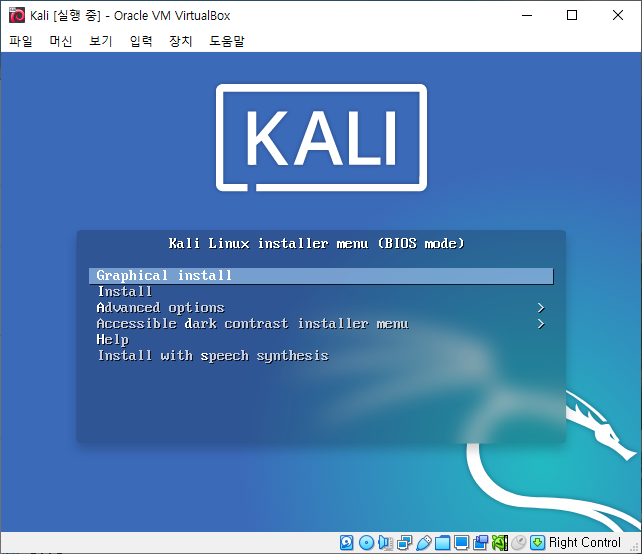
Task: Minimize the VirtualBox window
Action: pyautogui.click(x=527, y=16)
